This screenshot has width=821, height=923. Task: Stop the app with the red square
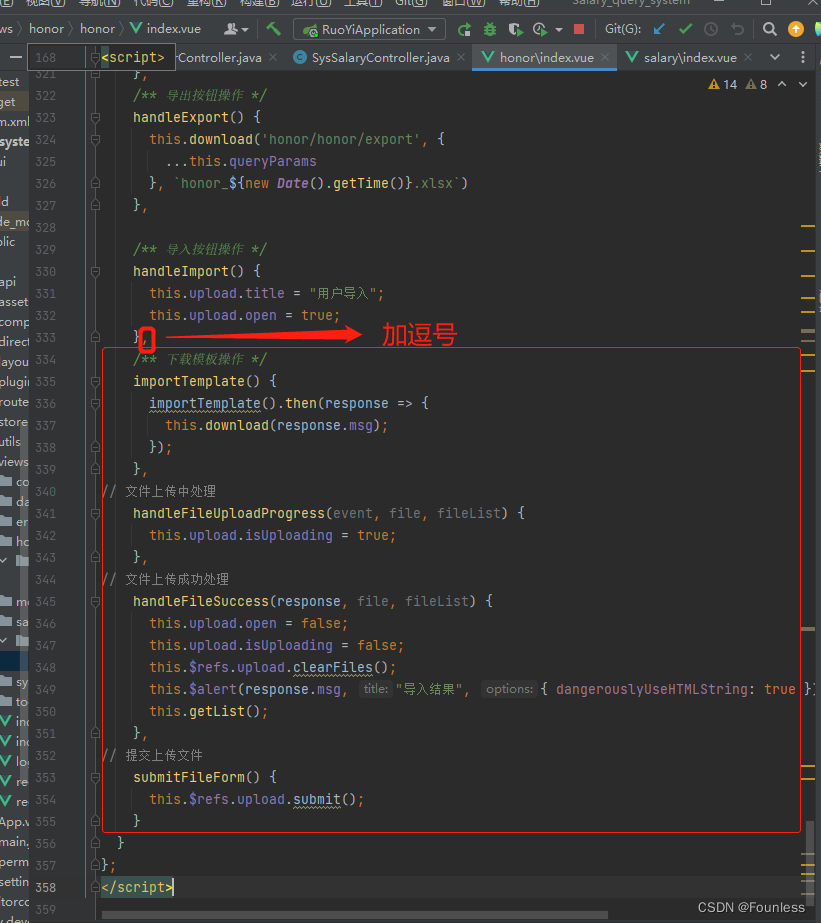(x=579, y=29)
